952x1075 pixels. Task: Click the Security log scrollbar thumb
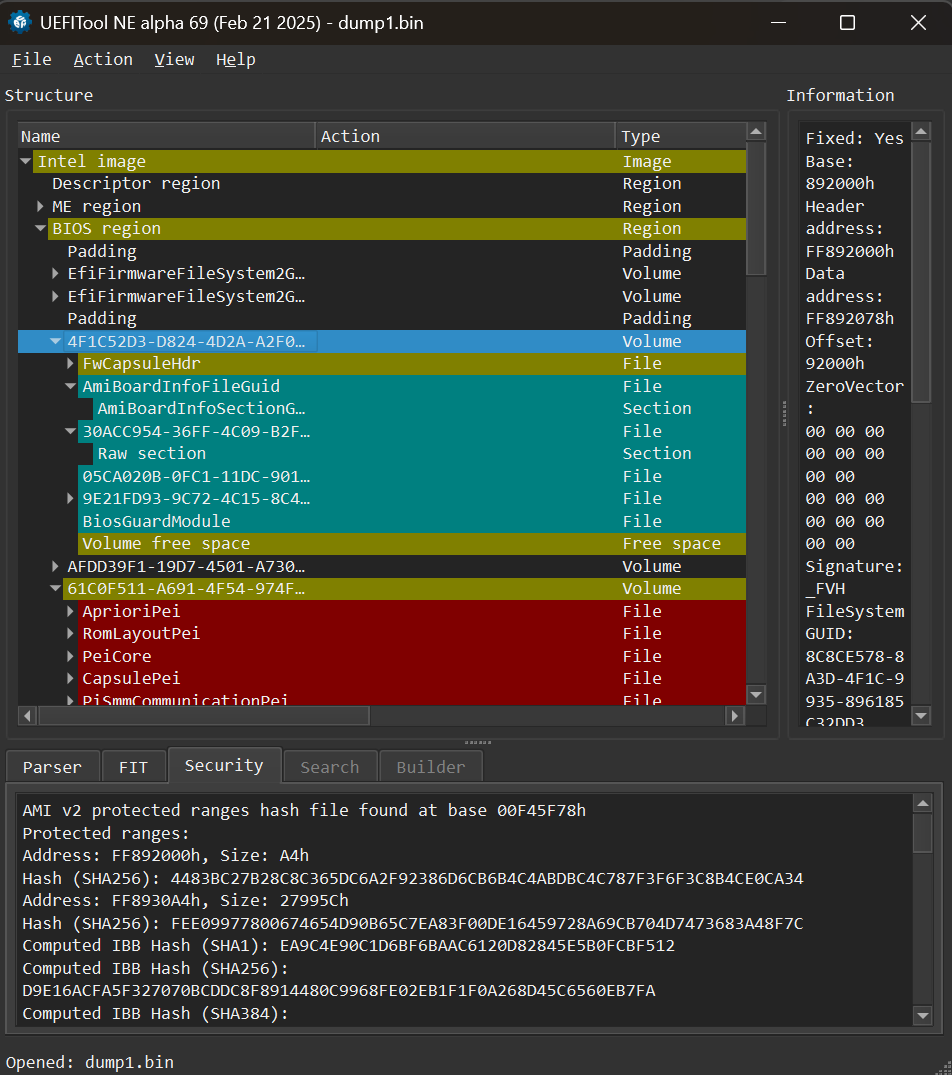(x=923, y=833)
